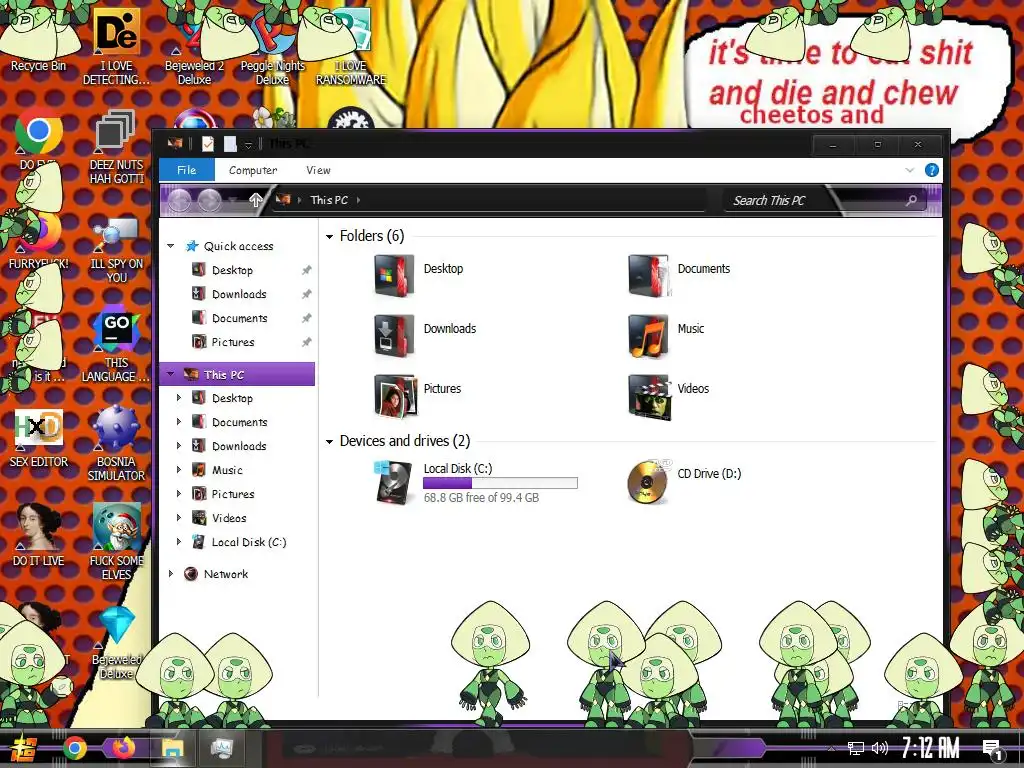This screenshot has height=768, width=1024.
Task: Expand Desktop under This PC
Action: (x=179, y=398)
